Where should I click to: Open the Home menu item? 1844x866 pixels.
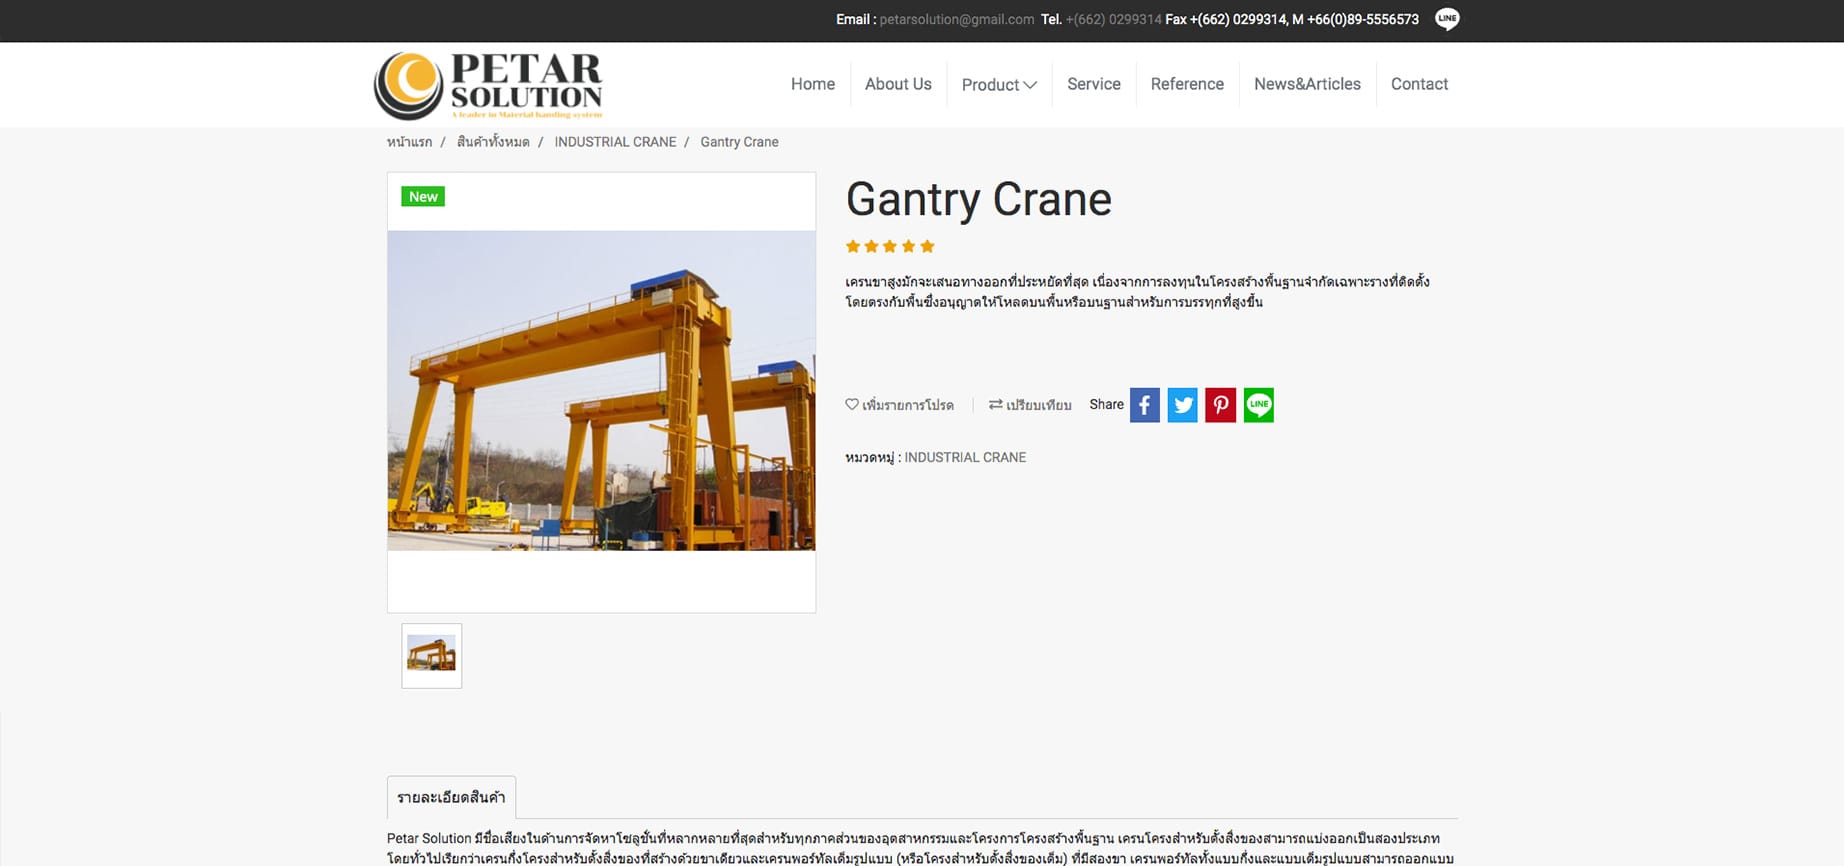[x=812, y=84]
